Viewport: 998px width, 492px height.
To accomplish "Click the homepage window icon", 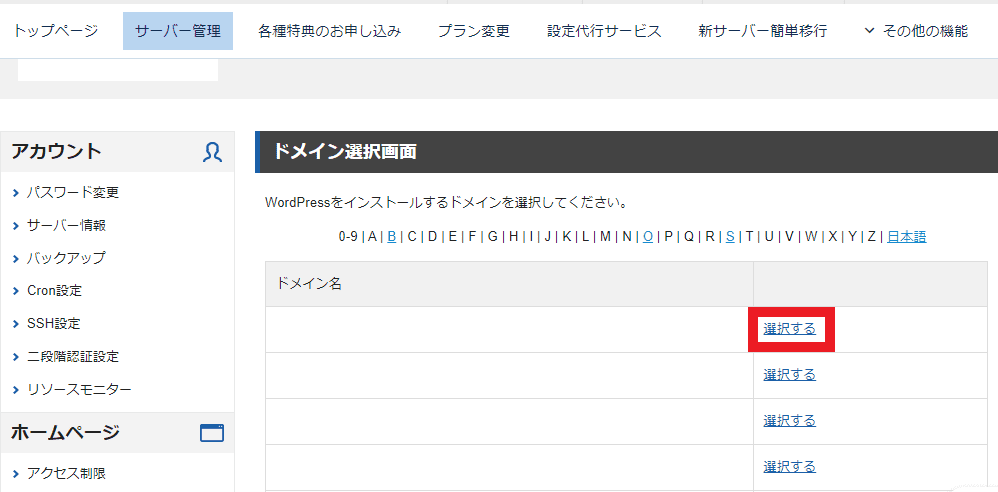I will tap(212, 433).
